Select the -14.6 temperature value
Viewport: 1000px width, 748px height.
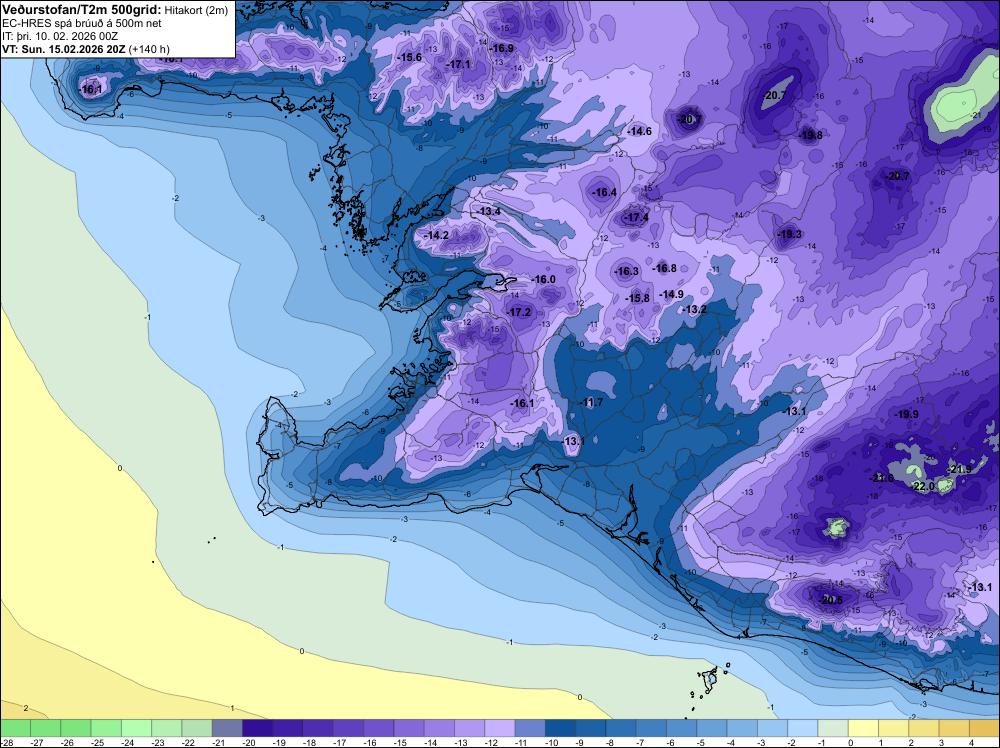(639, 131)
